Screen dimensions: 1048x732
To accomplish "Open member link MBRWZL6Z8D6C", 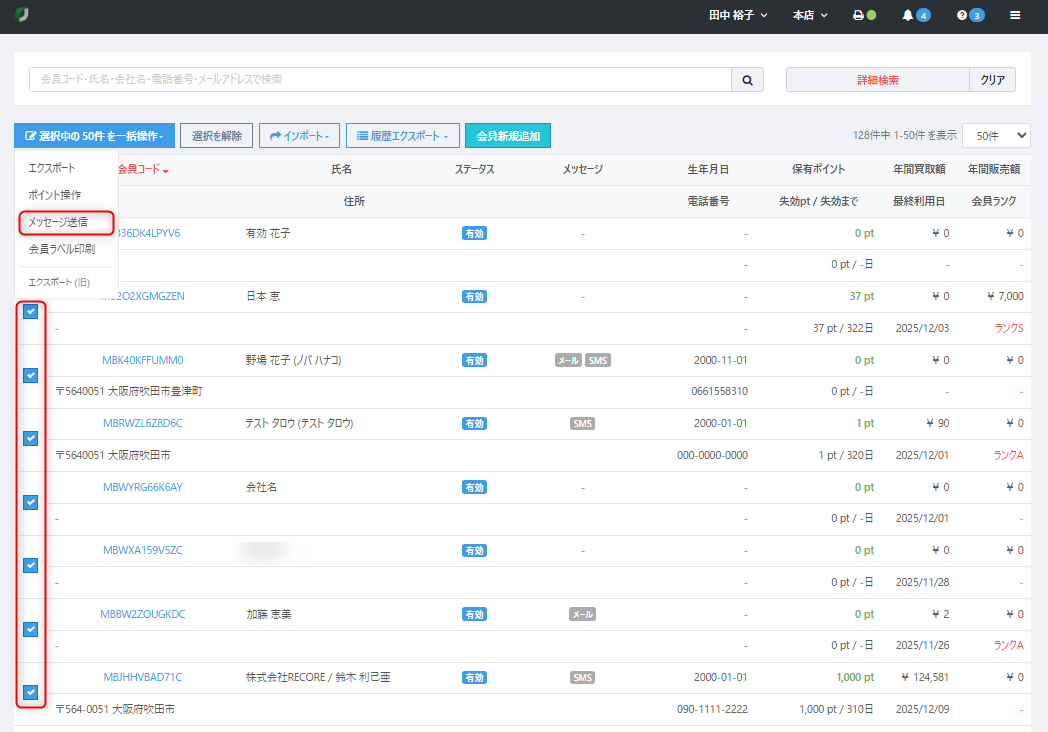I will (x=143, y=423).
